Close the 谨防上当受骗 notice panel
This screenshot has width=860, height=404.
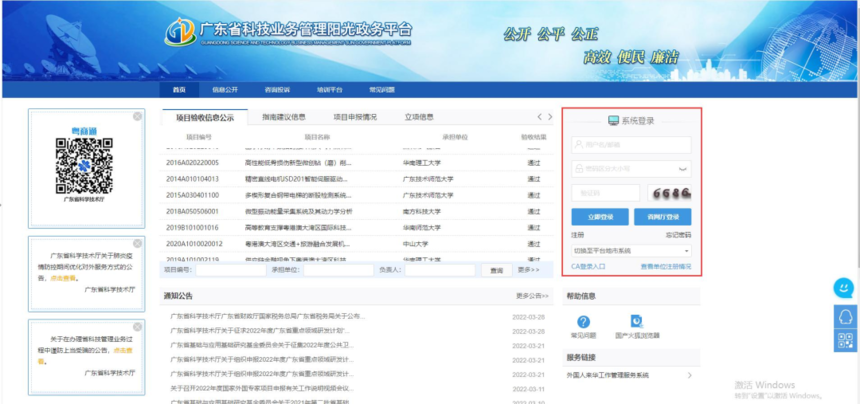137,327
